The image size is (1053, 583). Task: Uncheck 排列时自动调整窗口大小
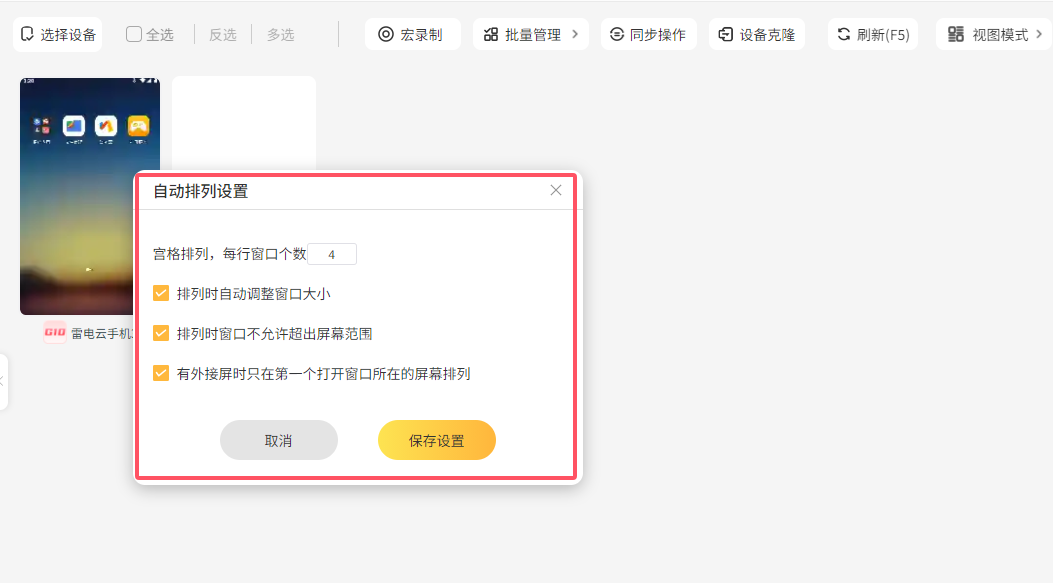coord(161,293)
